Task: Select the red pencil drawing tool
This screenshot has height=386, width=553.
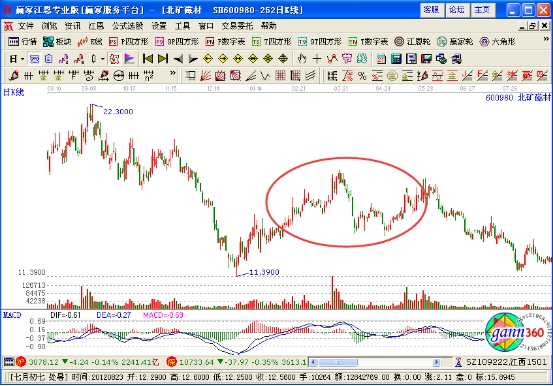Action: coord(14,76)
